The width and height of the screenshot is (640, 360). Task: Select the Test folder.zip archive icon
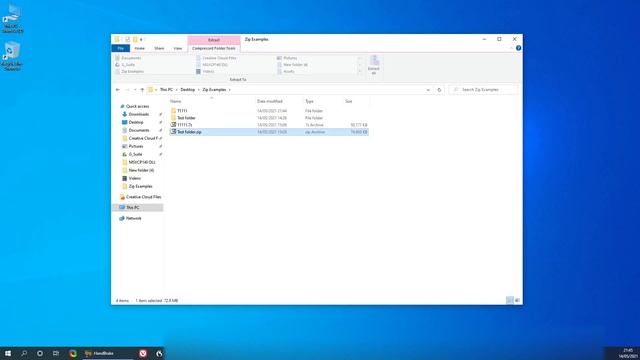click(x=173, y=132)
